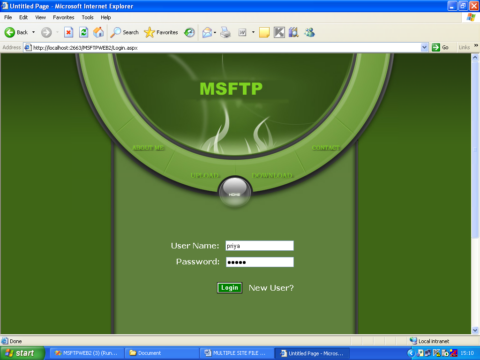Switch to Document folder taskbar item
The image size is (480, 360).
[162, 353]
